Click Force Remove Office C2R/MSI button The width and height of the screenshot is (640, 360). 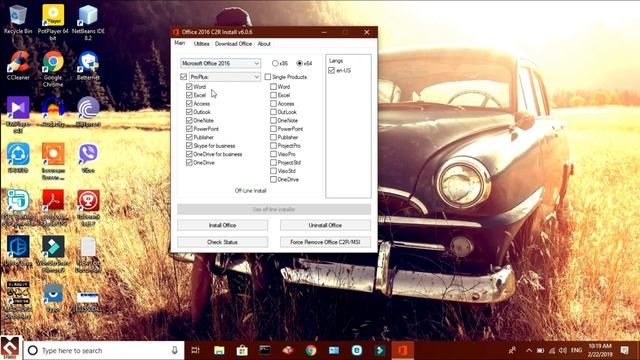pyautogui.click(x=325, y=242)
